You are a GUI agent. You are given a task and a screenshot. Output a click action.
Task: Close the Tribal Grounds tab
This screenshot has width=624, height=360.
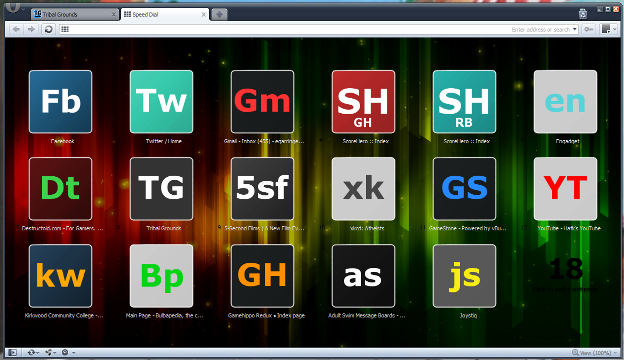point(113,15)
